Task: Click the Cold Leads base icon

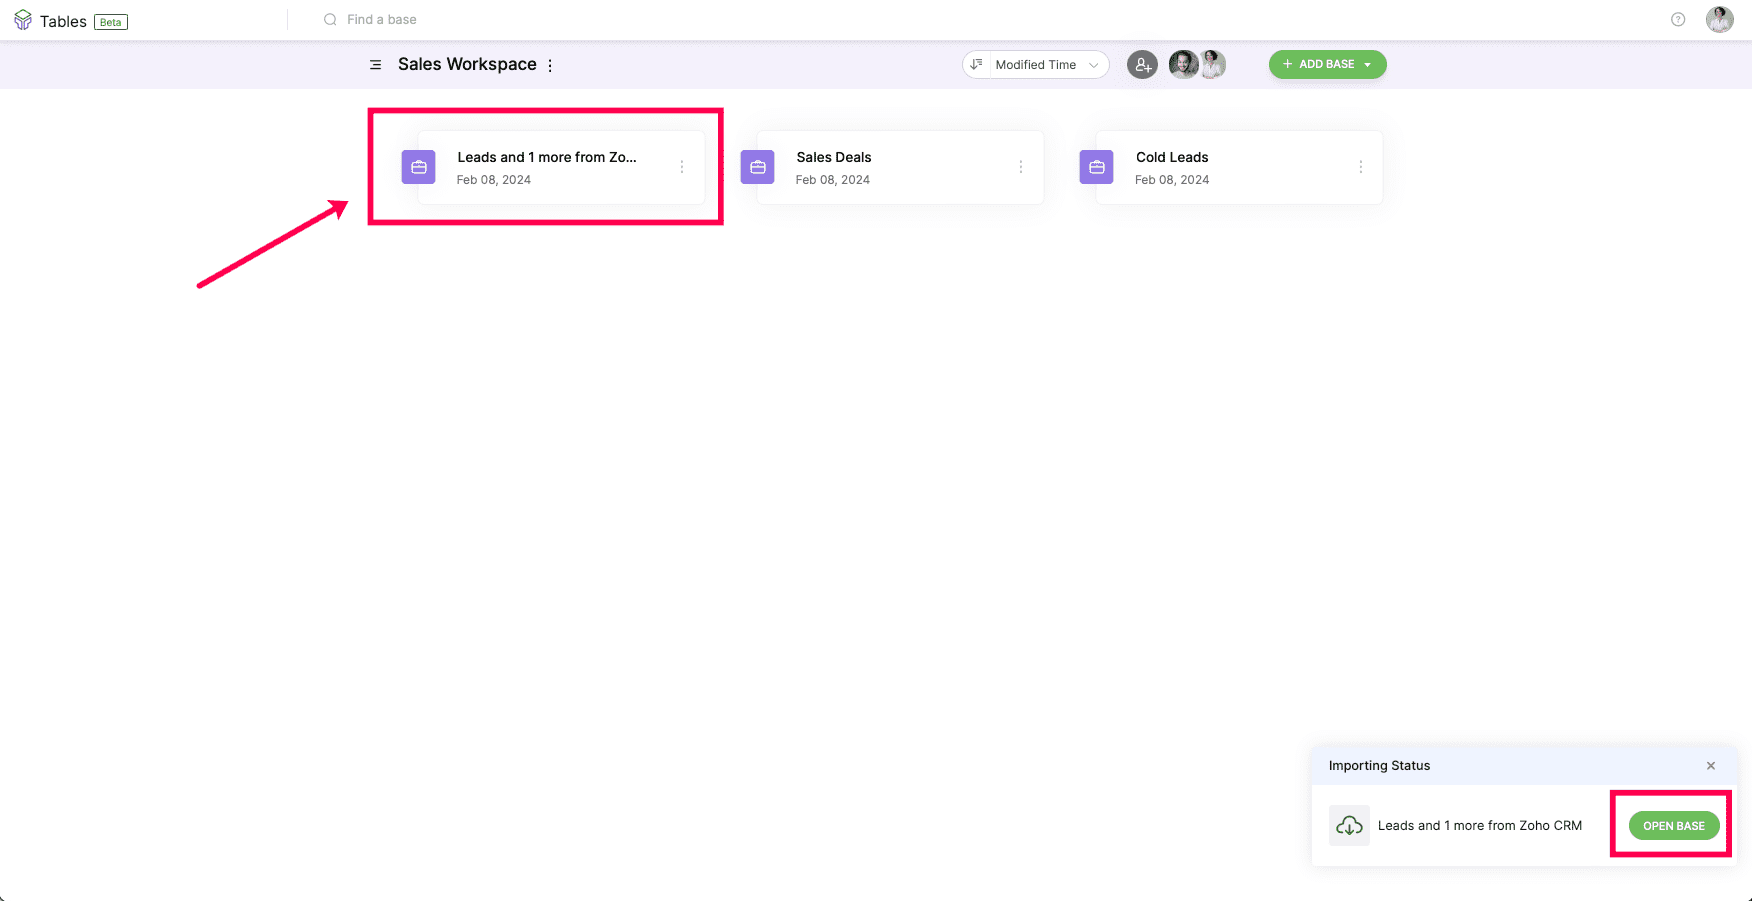Action: (x=1096, y=167)
